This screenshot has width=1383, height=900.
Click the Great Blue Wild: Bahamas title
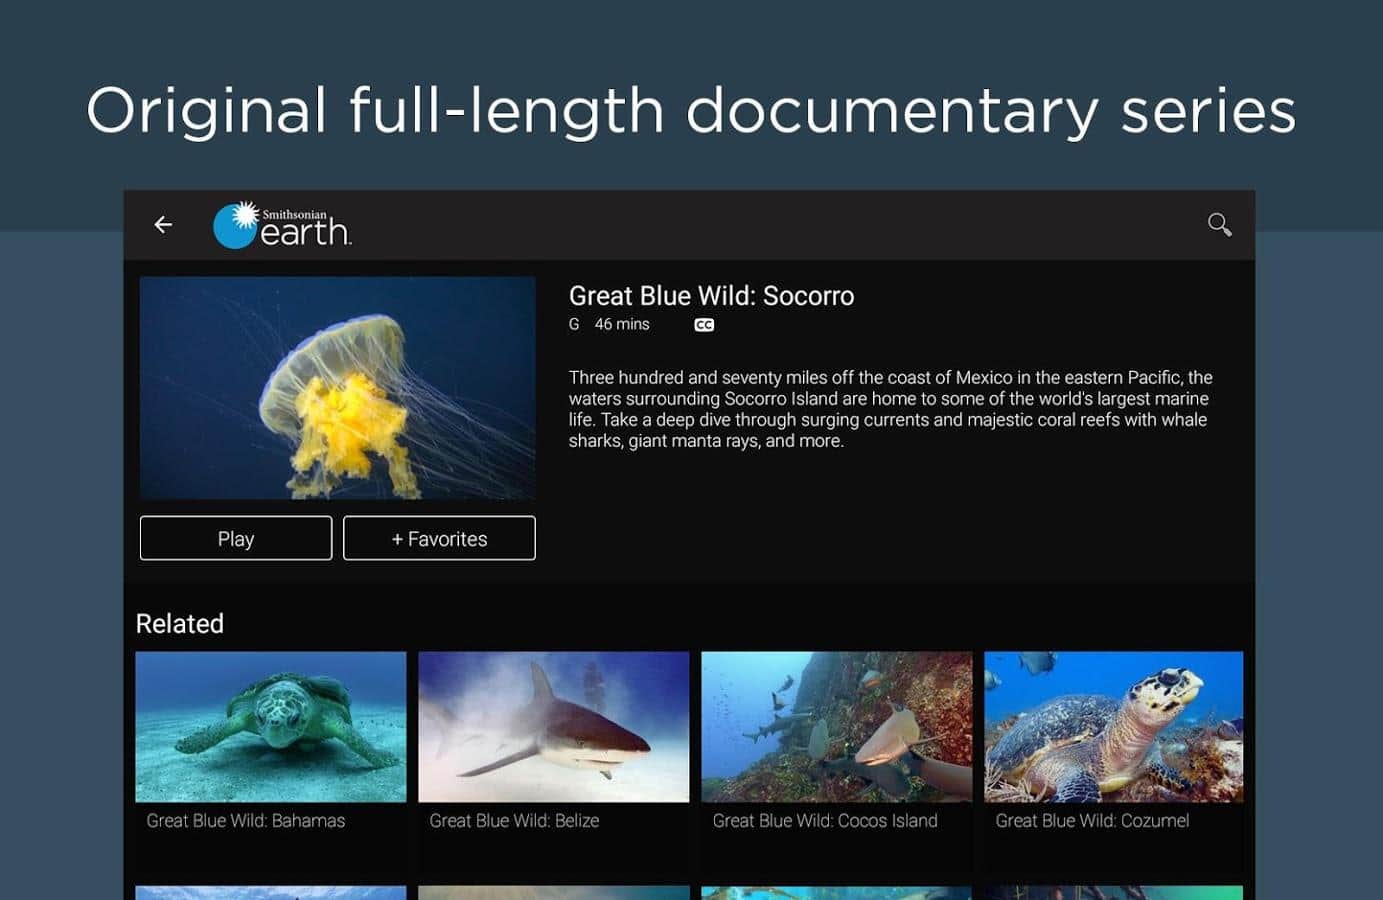(x=246, y=821)
